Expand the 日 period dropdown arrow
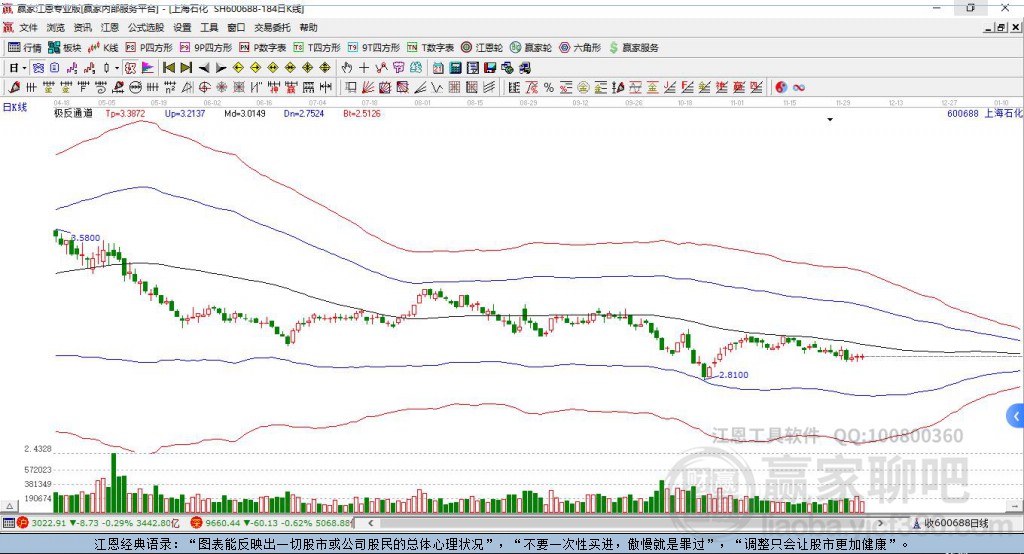Screen dimensions: 1024x554 click(x=24, y=68)
